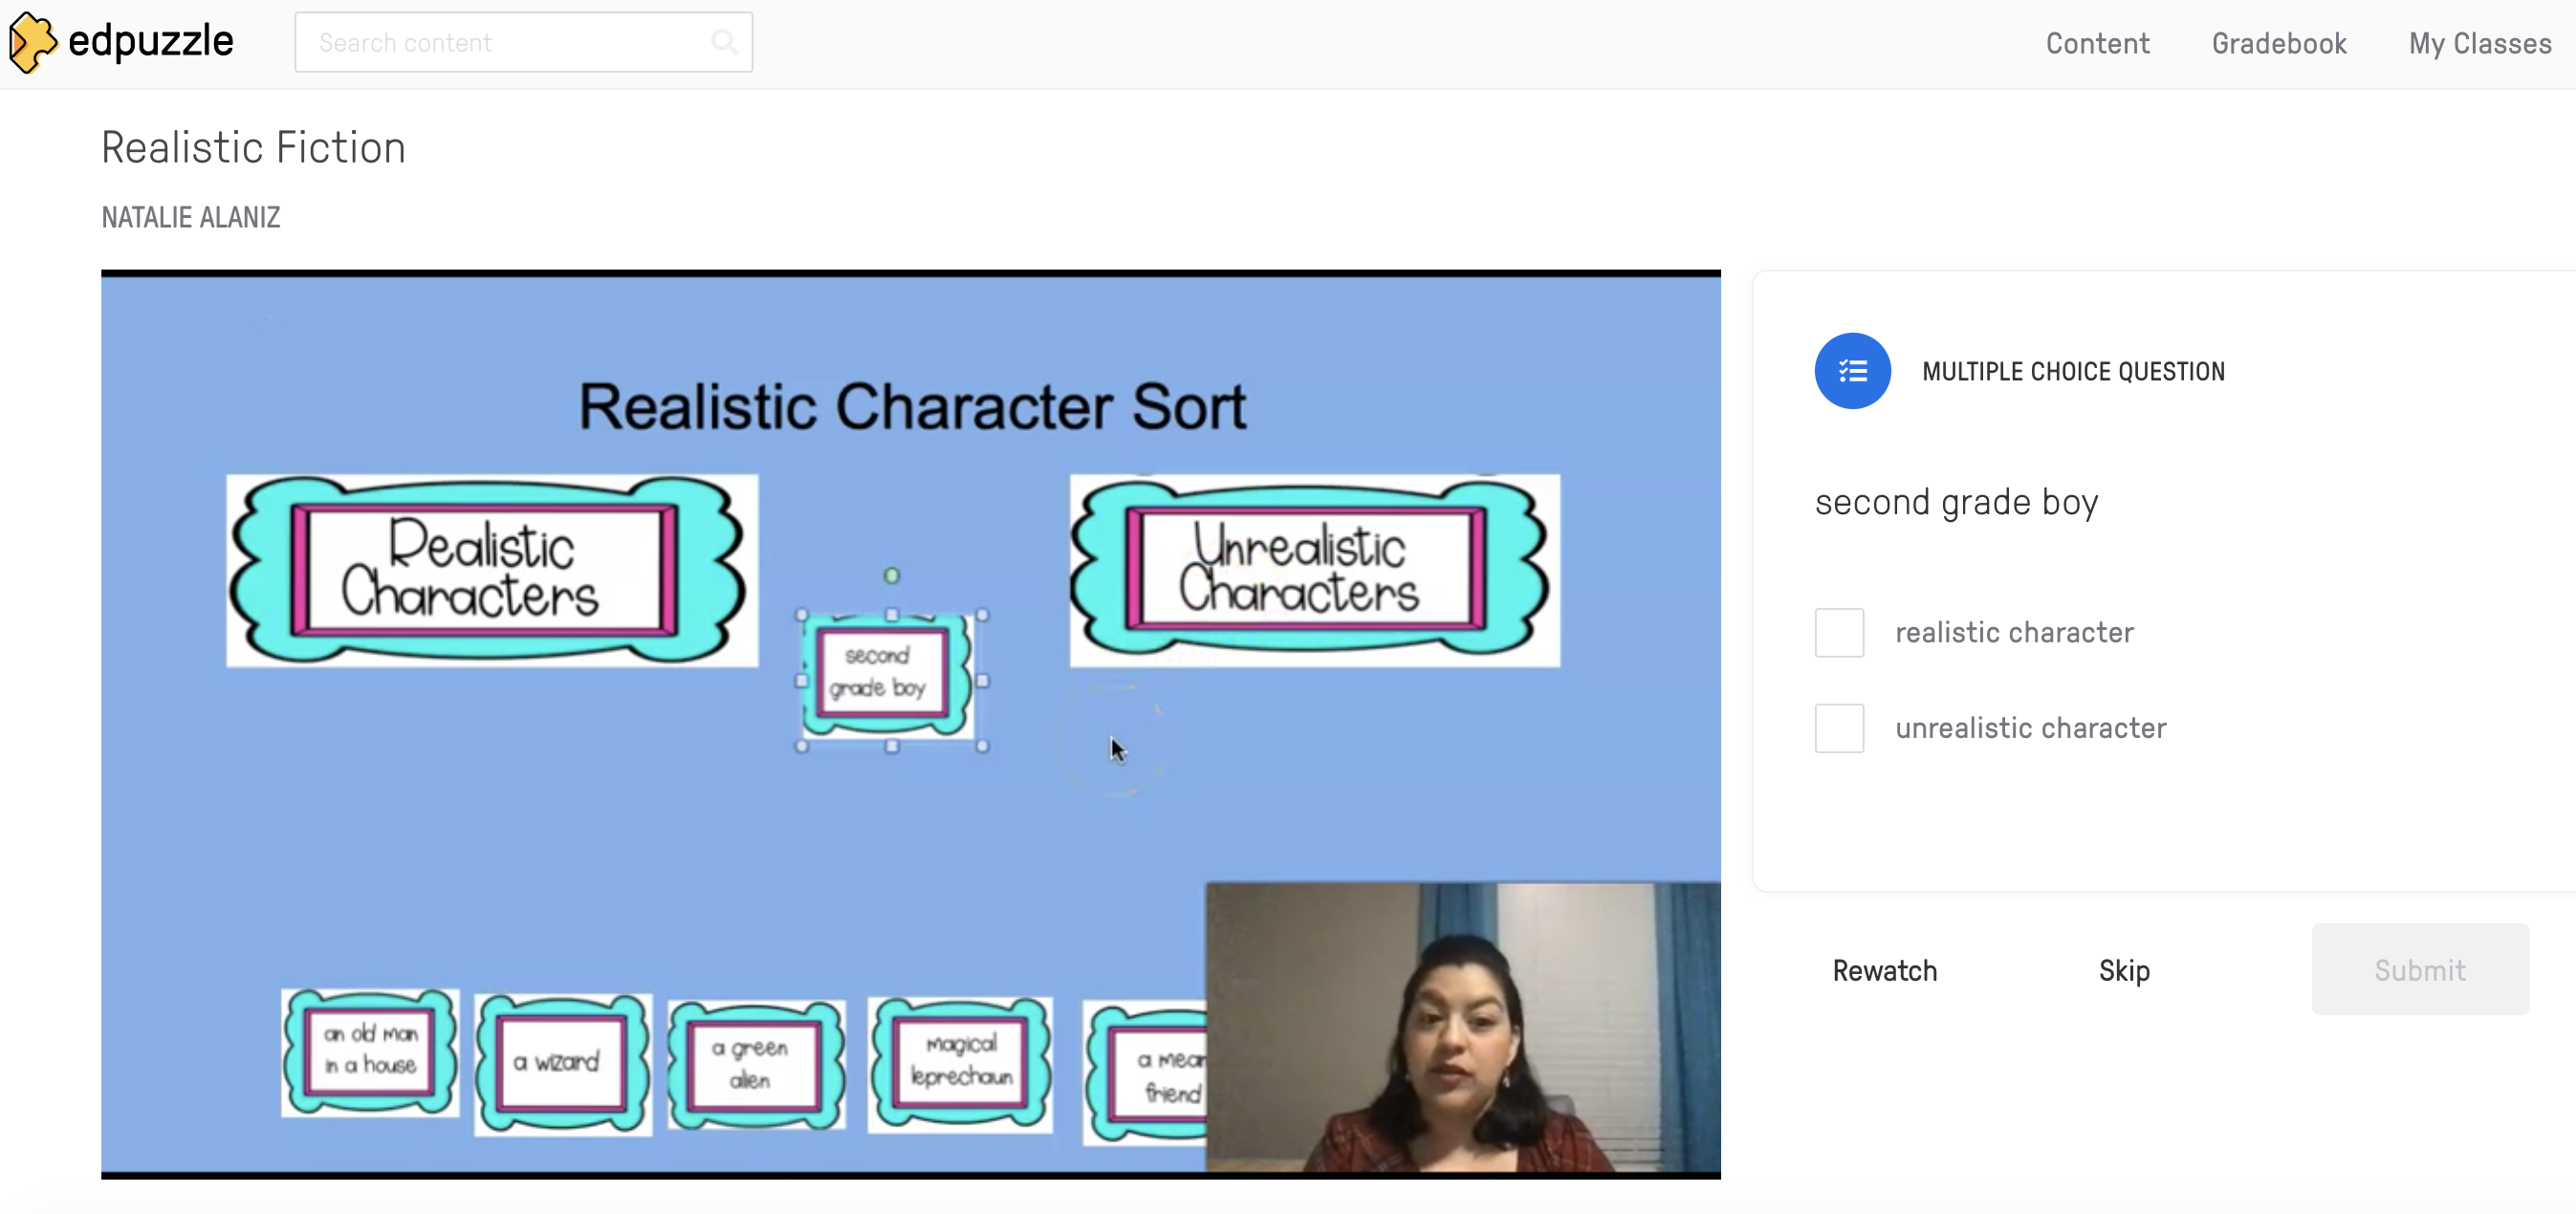The width and height of the screenshot is (2576, 1214).
Task: Click the Edpuzzle puzzle-piece logo
Action: [33, 42]
